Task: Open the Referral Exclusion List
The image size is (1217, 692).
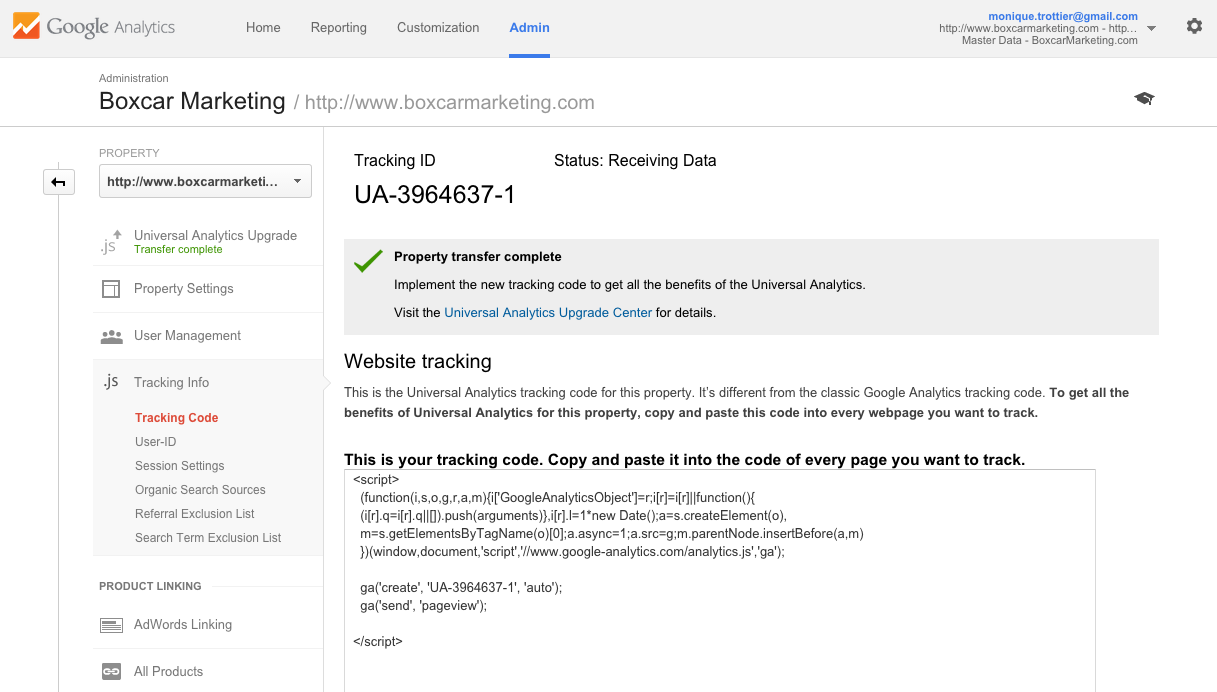Action: coord(195,514)
